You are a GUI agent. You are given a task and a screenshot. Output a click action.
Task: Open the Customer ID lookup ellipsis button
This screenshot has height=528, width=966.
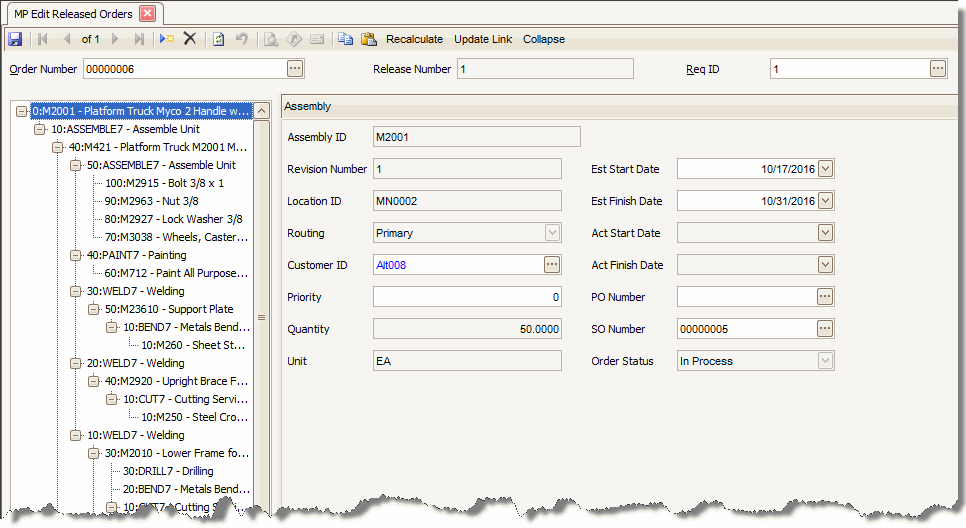pos(552,265)
